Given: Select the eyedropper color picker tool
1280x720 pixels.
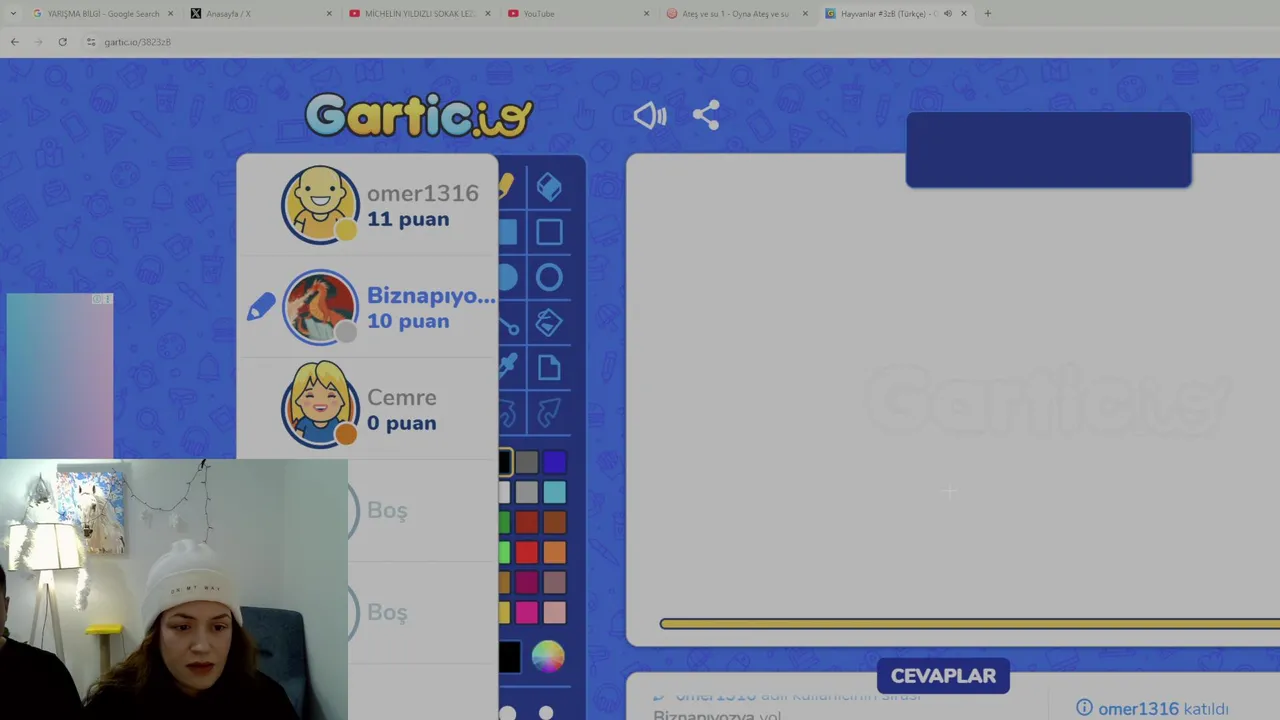Looking at the screenshot, I should click(x=507, y=367).
